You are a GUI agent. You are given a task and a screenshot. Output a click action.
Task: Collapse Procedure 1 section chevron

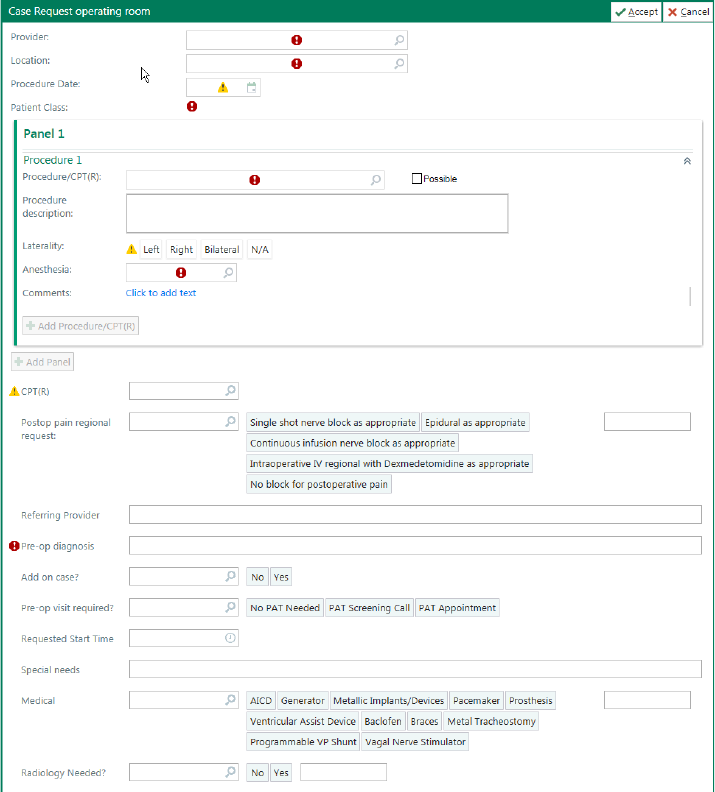coord(687,161)
